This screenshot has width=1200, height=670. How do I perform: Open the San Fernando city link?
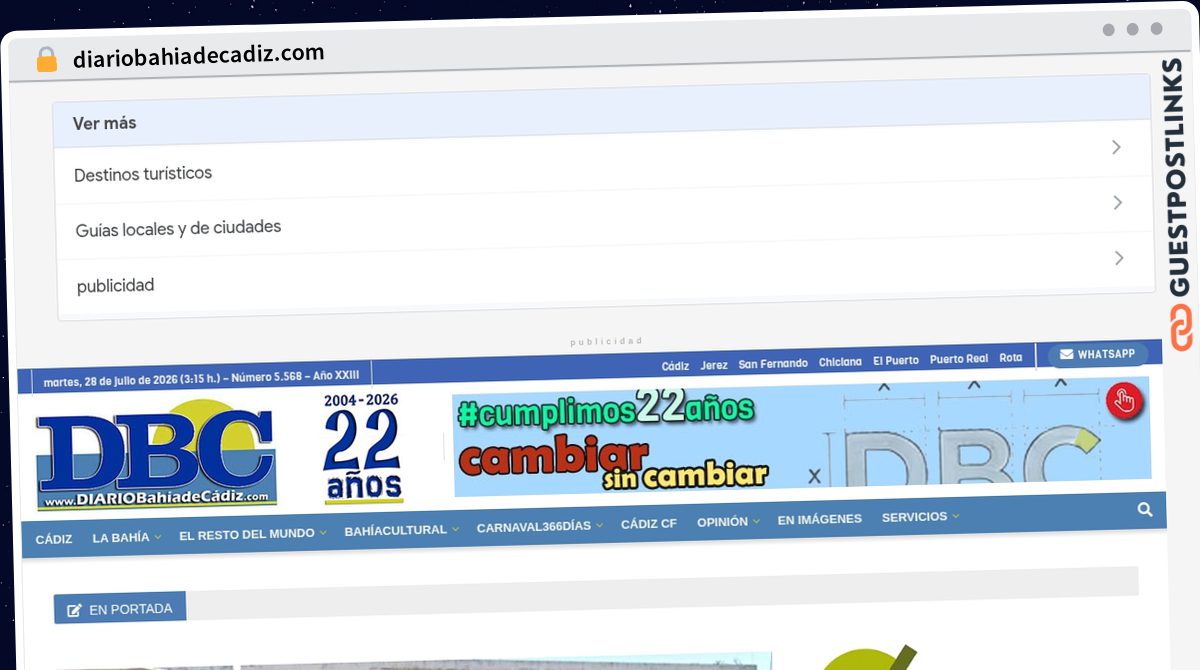tap(773, 364)
